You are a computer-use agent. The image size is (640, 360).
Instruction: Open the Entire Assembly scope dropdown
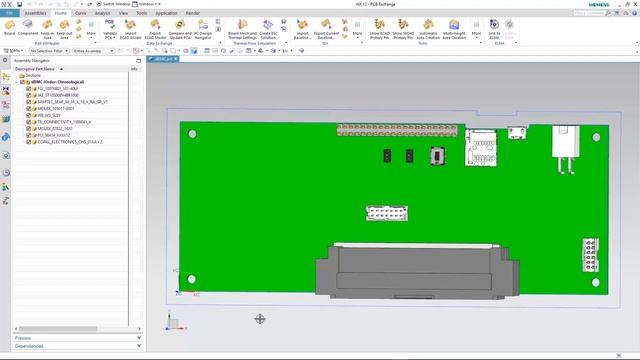pyautogui.click(x=93, y=51)
